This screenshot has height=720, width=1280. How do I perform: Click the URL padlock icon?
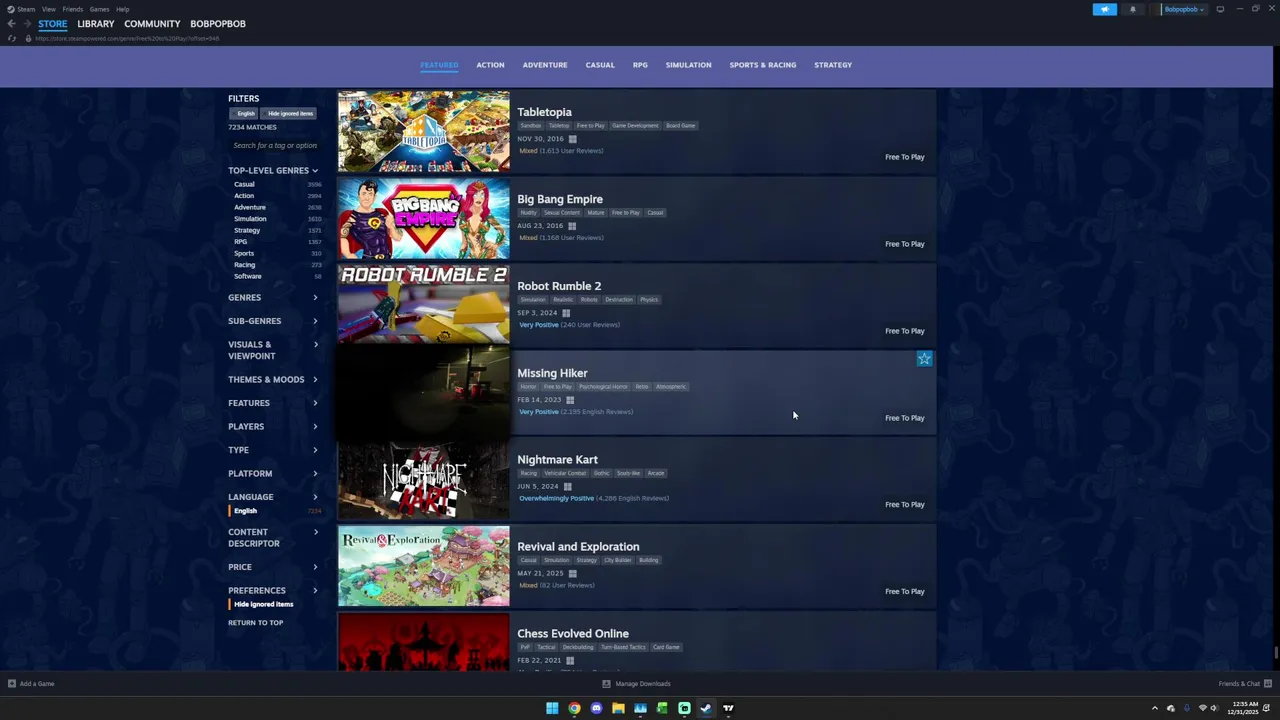tap(28, 38)
